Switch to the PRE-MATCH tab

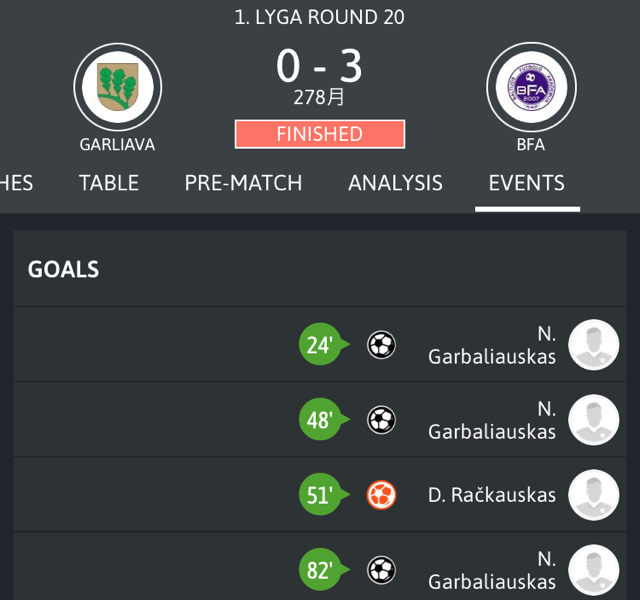(x=243, y=183)
